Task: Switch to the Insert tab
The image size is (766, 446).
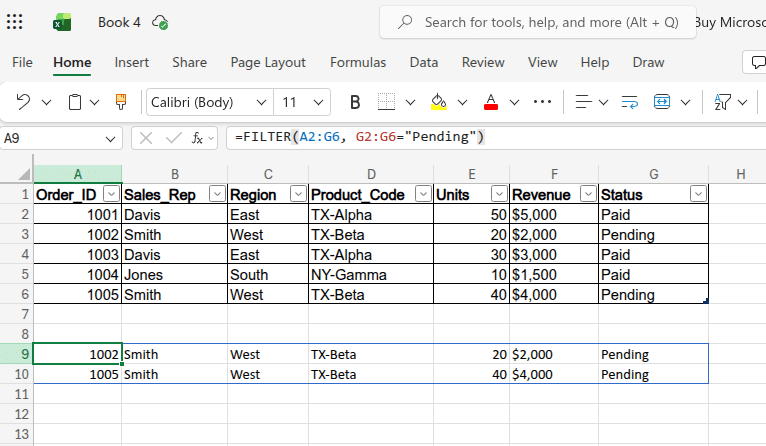Action: click(131, 62)
